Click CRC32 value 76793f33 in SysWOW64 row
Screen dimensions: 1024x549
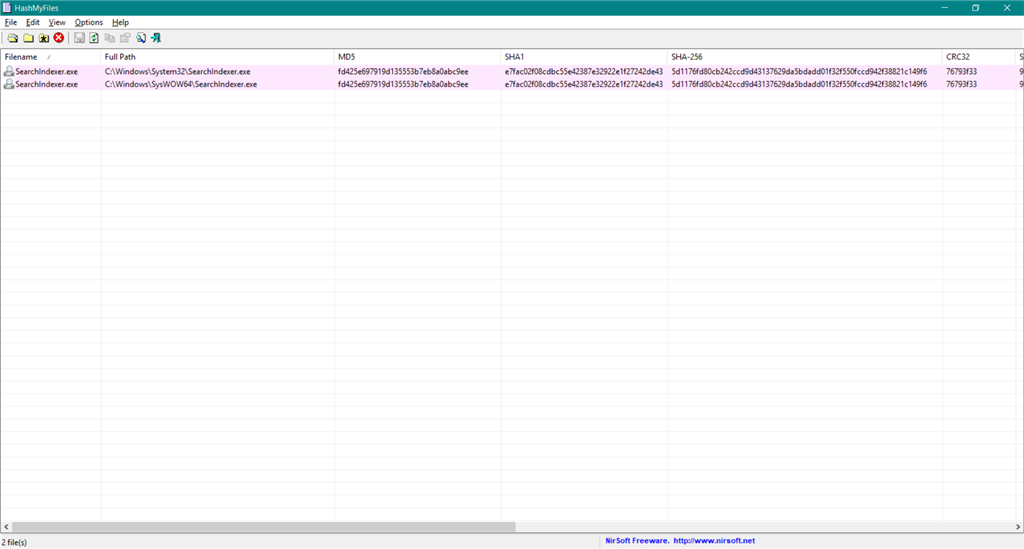pyautogui.click(x=961, y=84)
